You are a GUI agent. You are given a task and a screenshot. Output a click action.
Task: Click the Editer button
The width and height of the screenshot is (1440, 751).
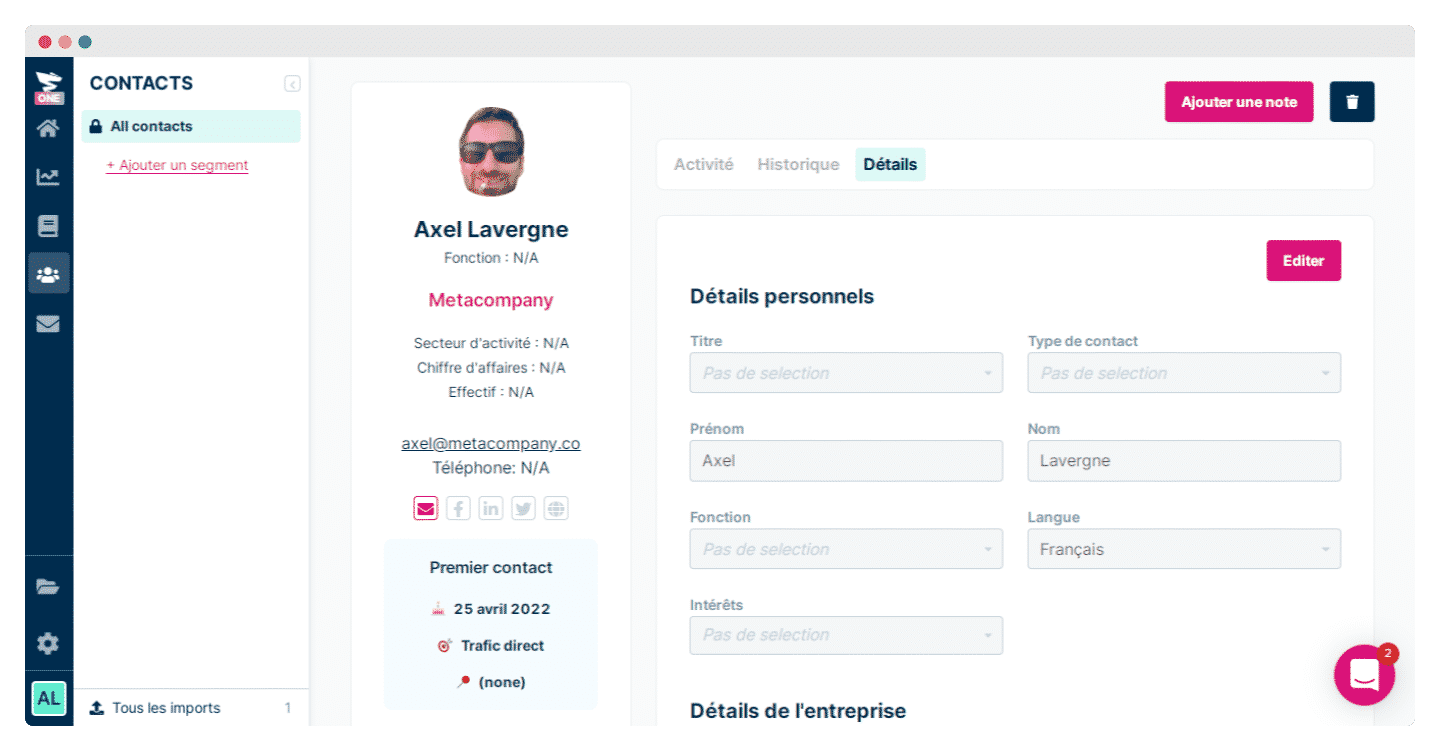(1303, 261)
